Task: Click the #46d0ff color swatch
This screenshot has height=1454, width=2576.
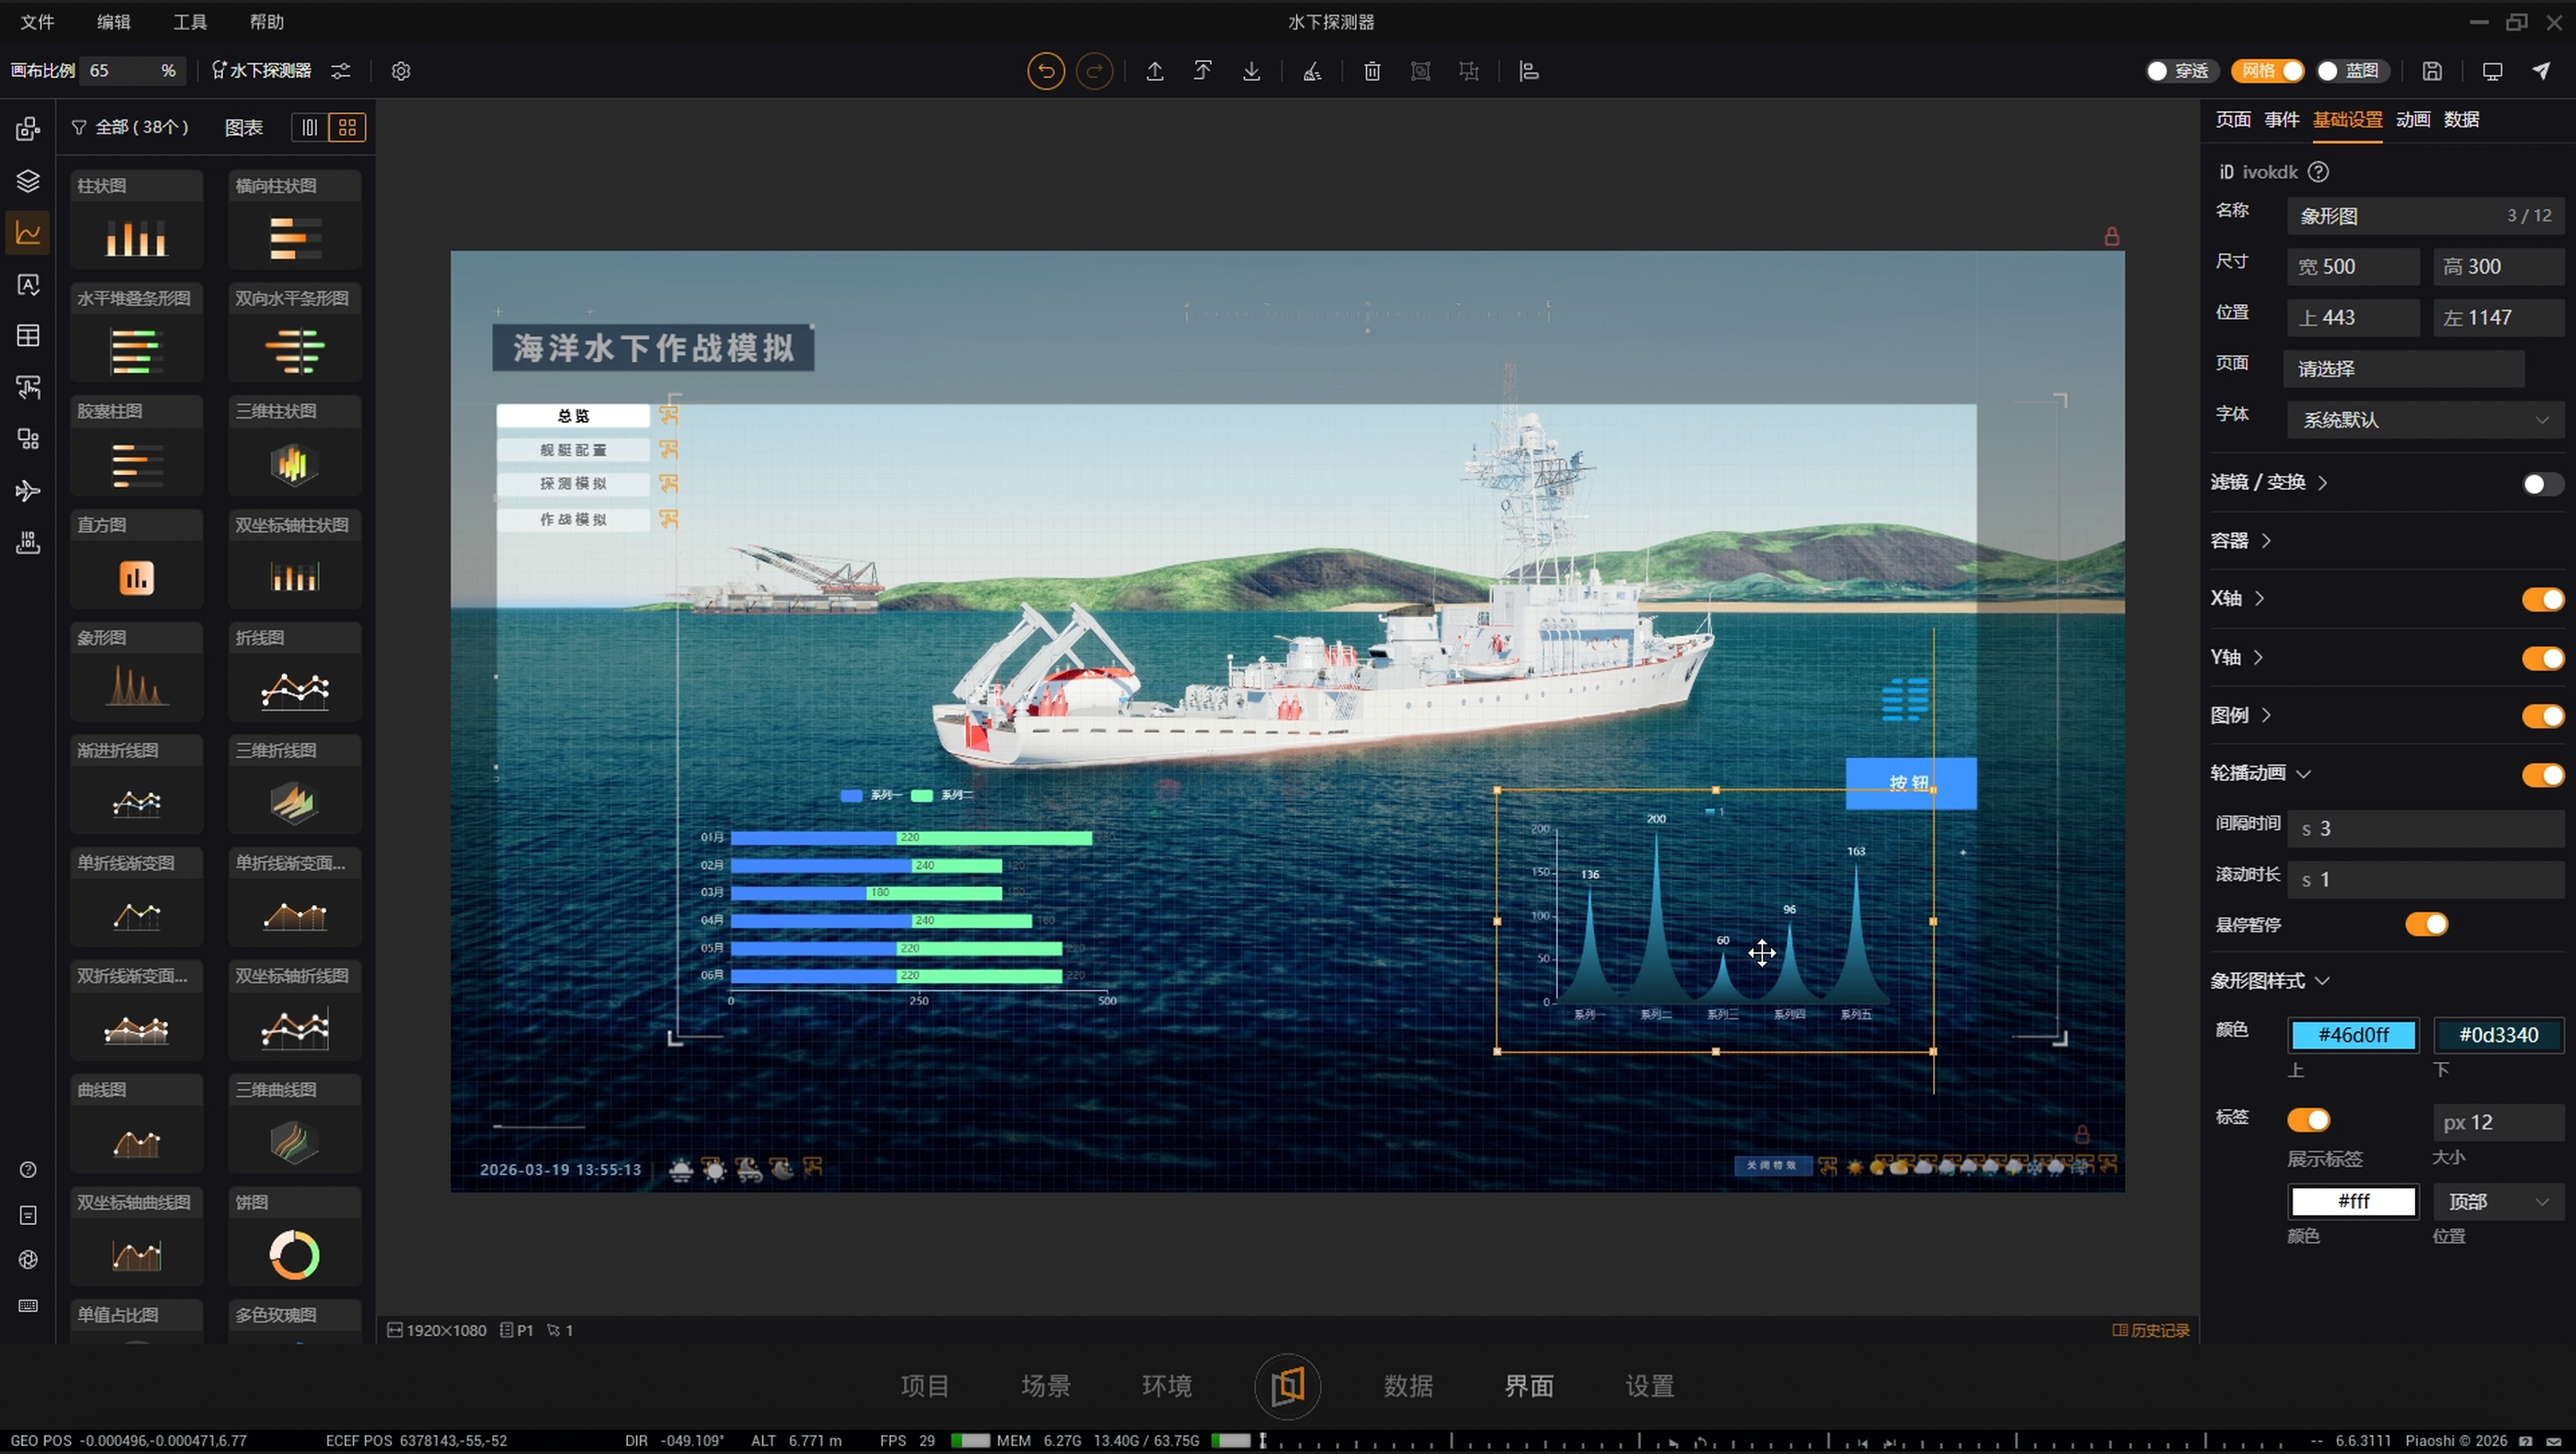Action: click(2352, 1035)
